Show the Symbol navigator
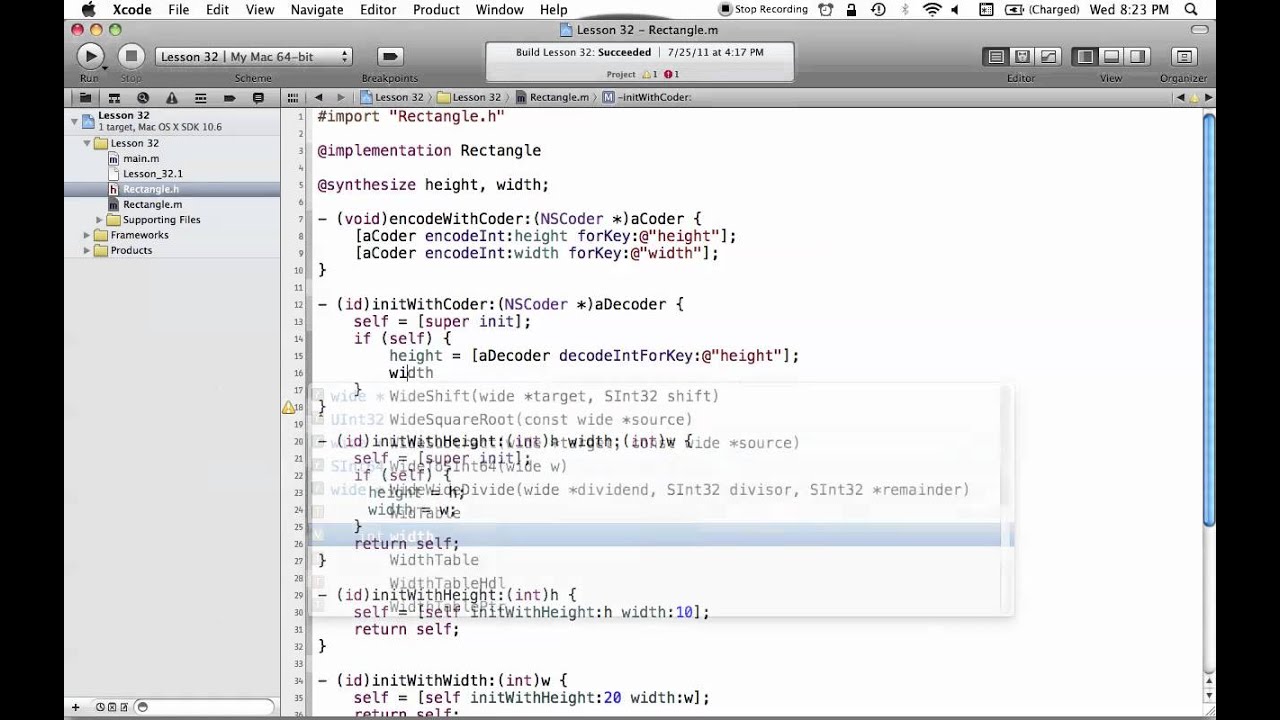The image size is (1280, 720). [x=114, y=98]
